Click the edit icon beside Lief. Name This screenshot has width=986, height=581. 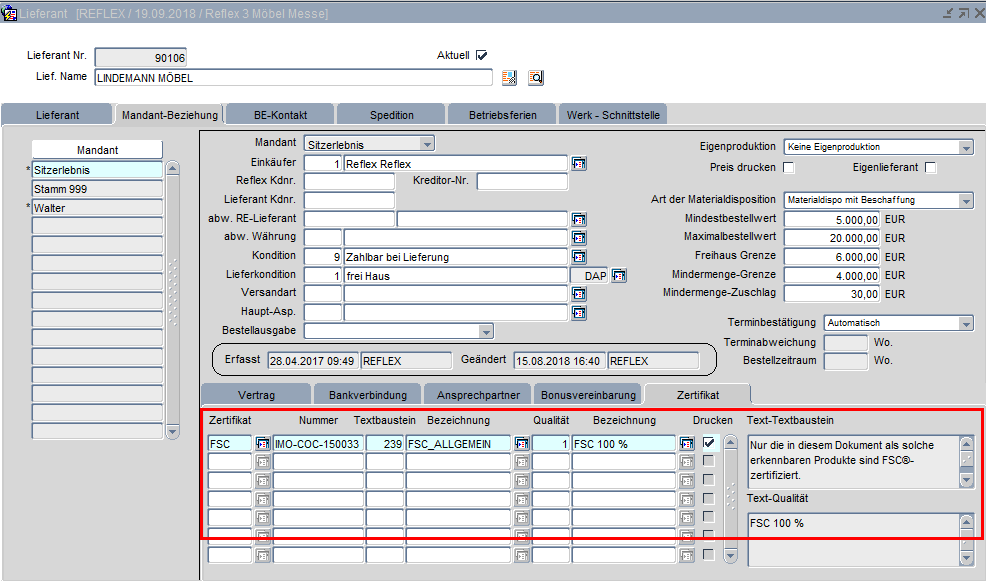coord(510,78)
